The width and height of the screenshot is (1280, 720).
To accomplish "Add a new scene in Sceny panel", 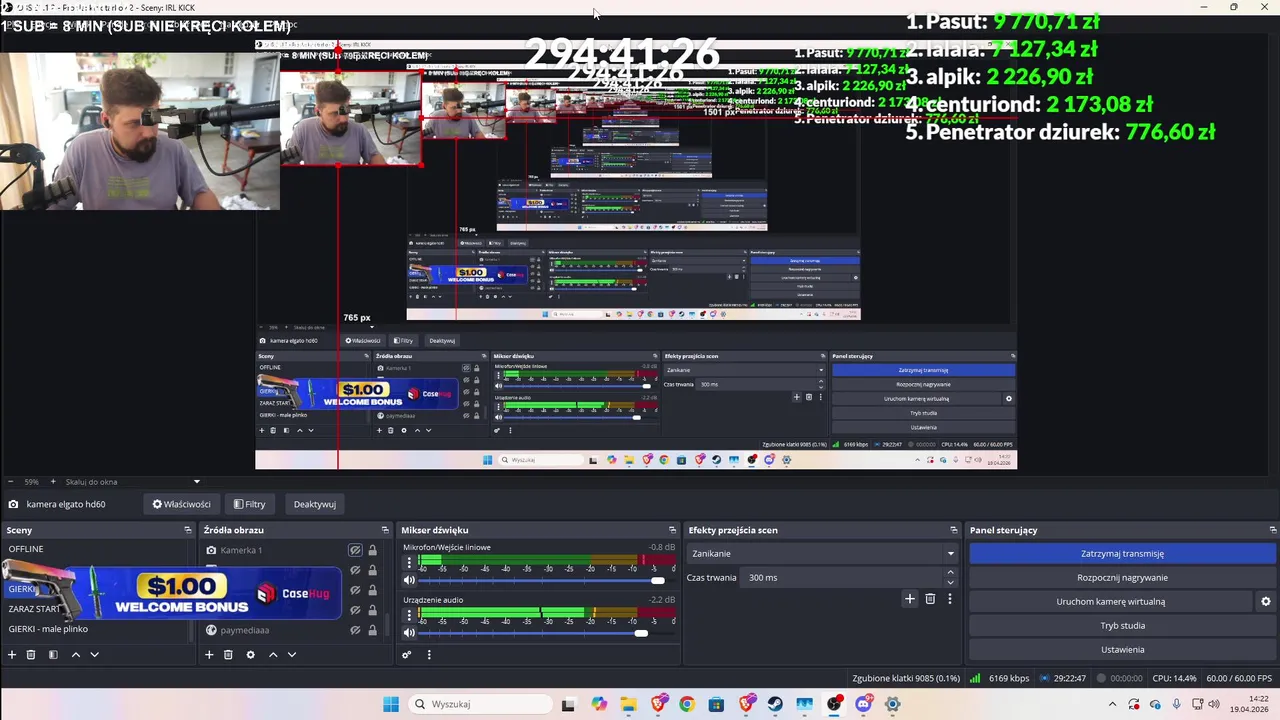I will coord(12,655).
